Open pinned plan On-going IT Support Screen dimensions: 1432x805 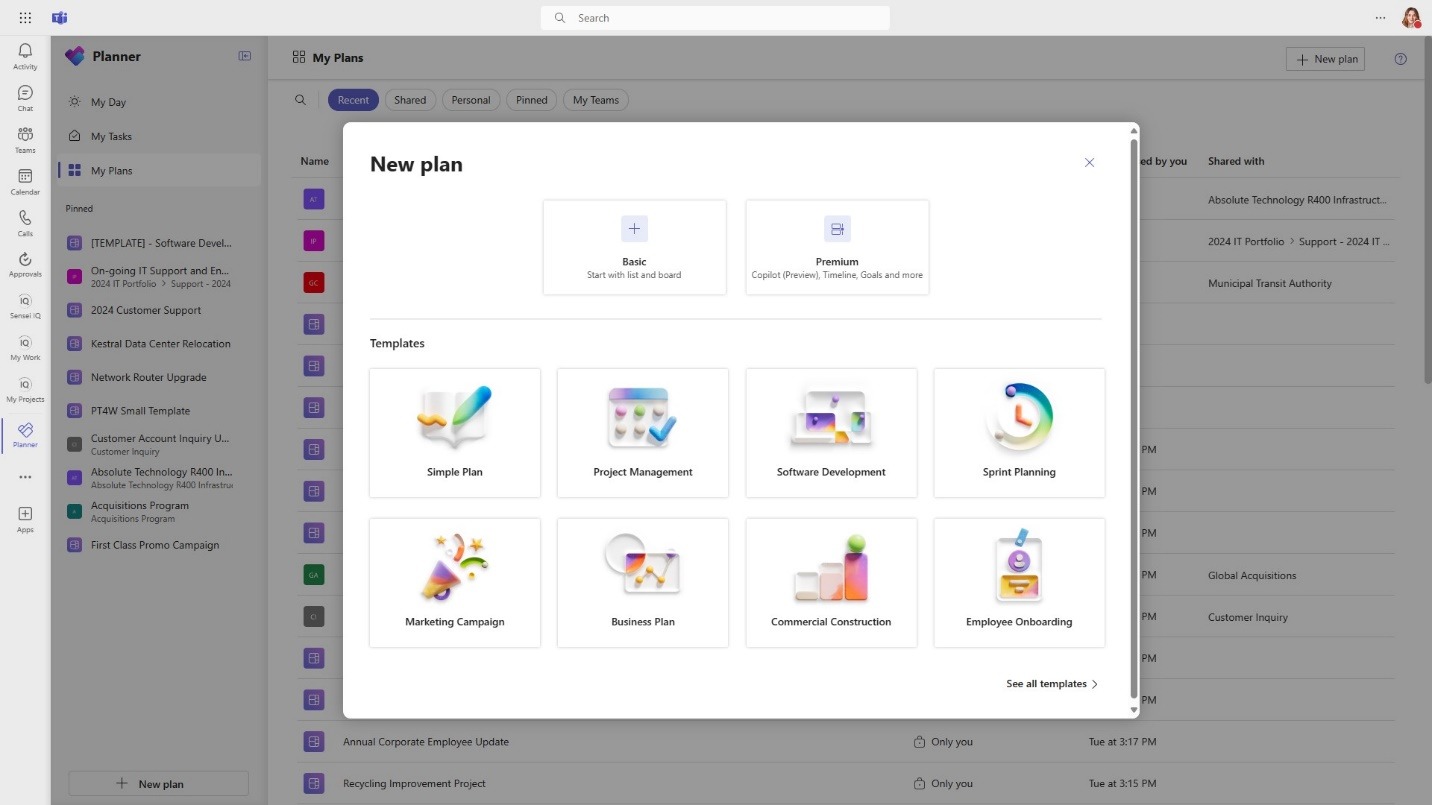pos(159,276)
